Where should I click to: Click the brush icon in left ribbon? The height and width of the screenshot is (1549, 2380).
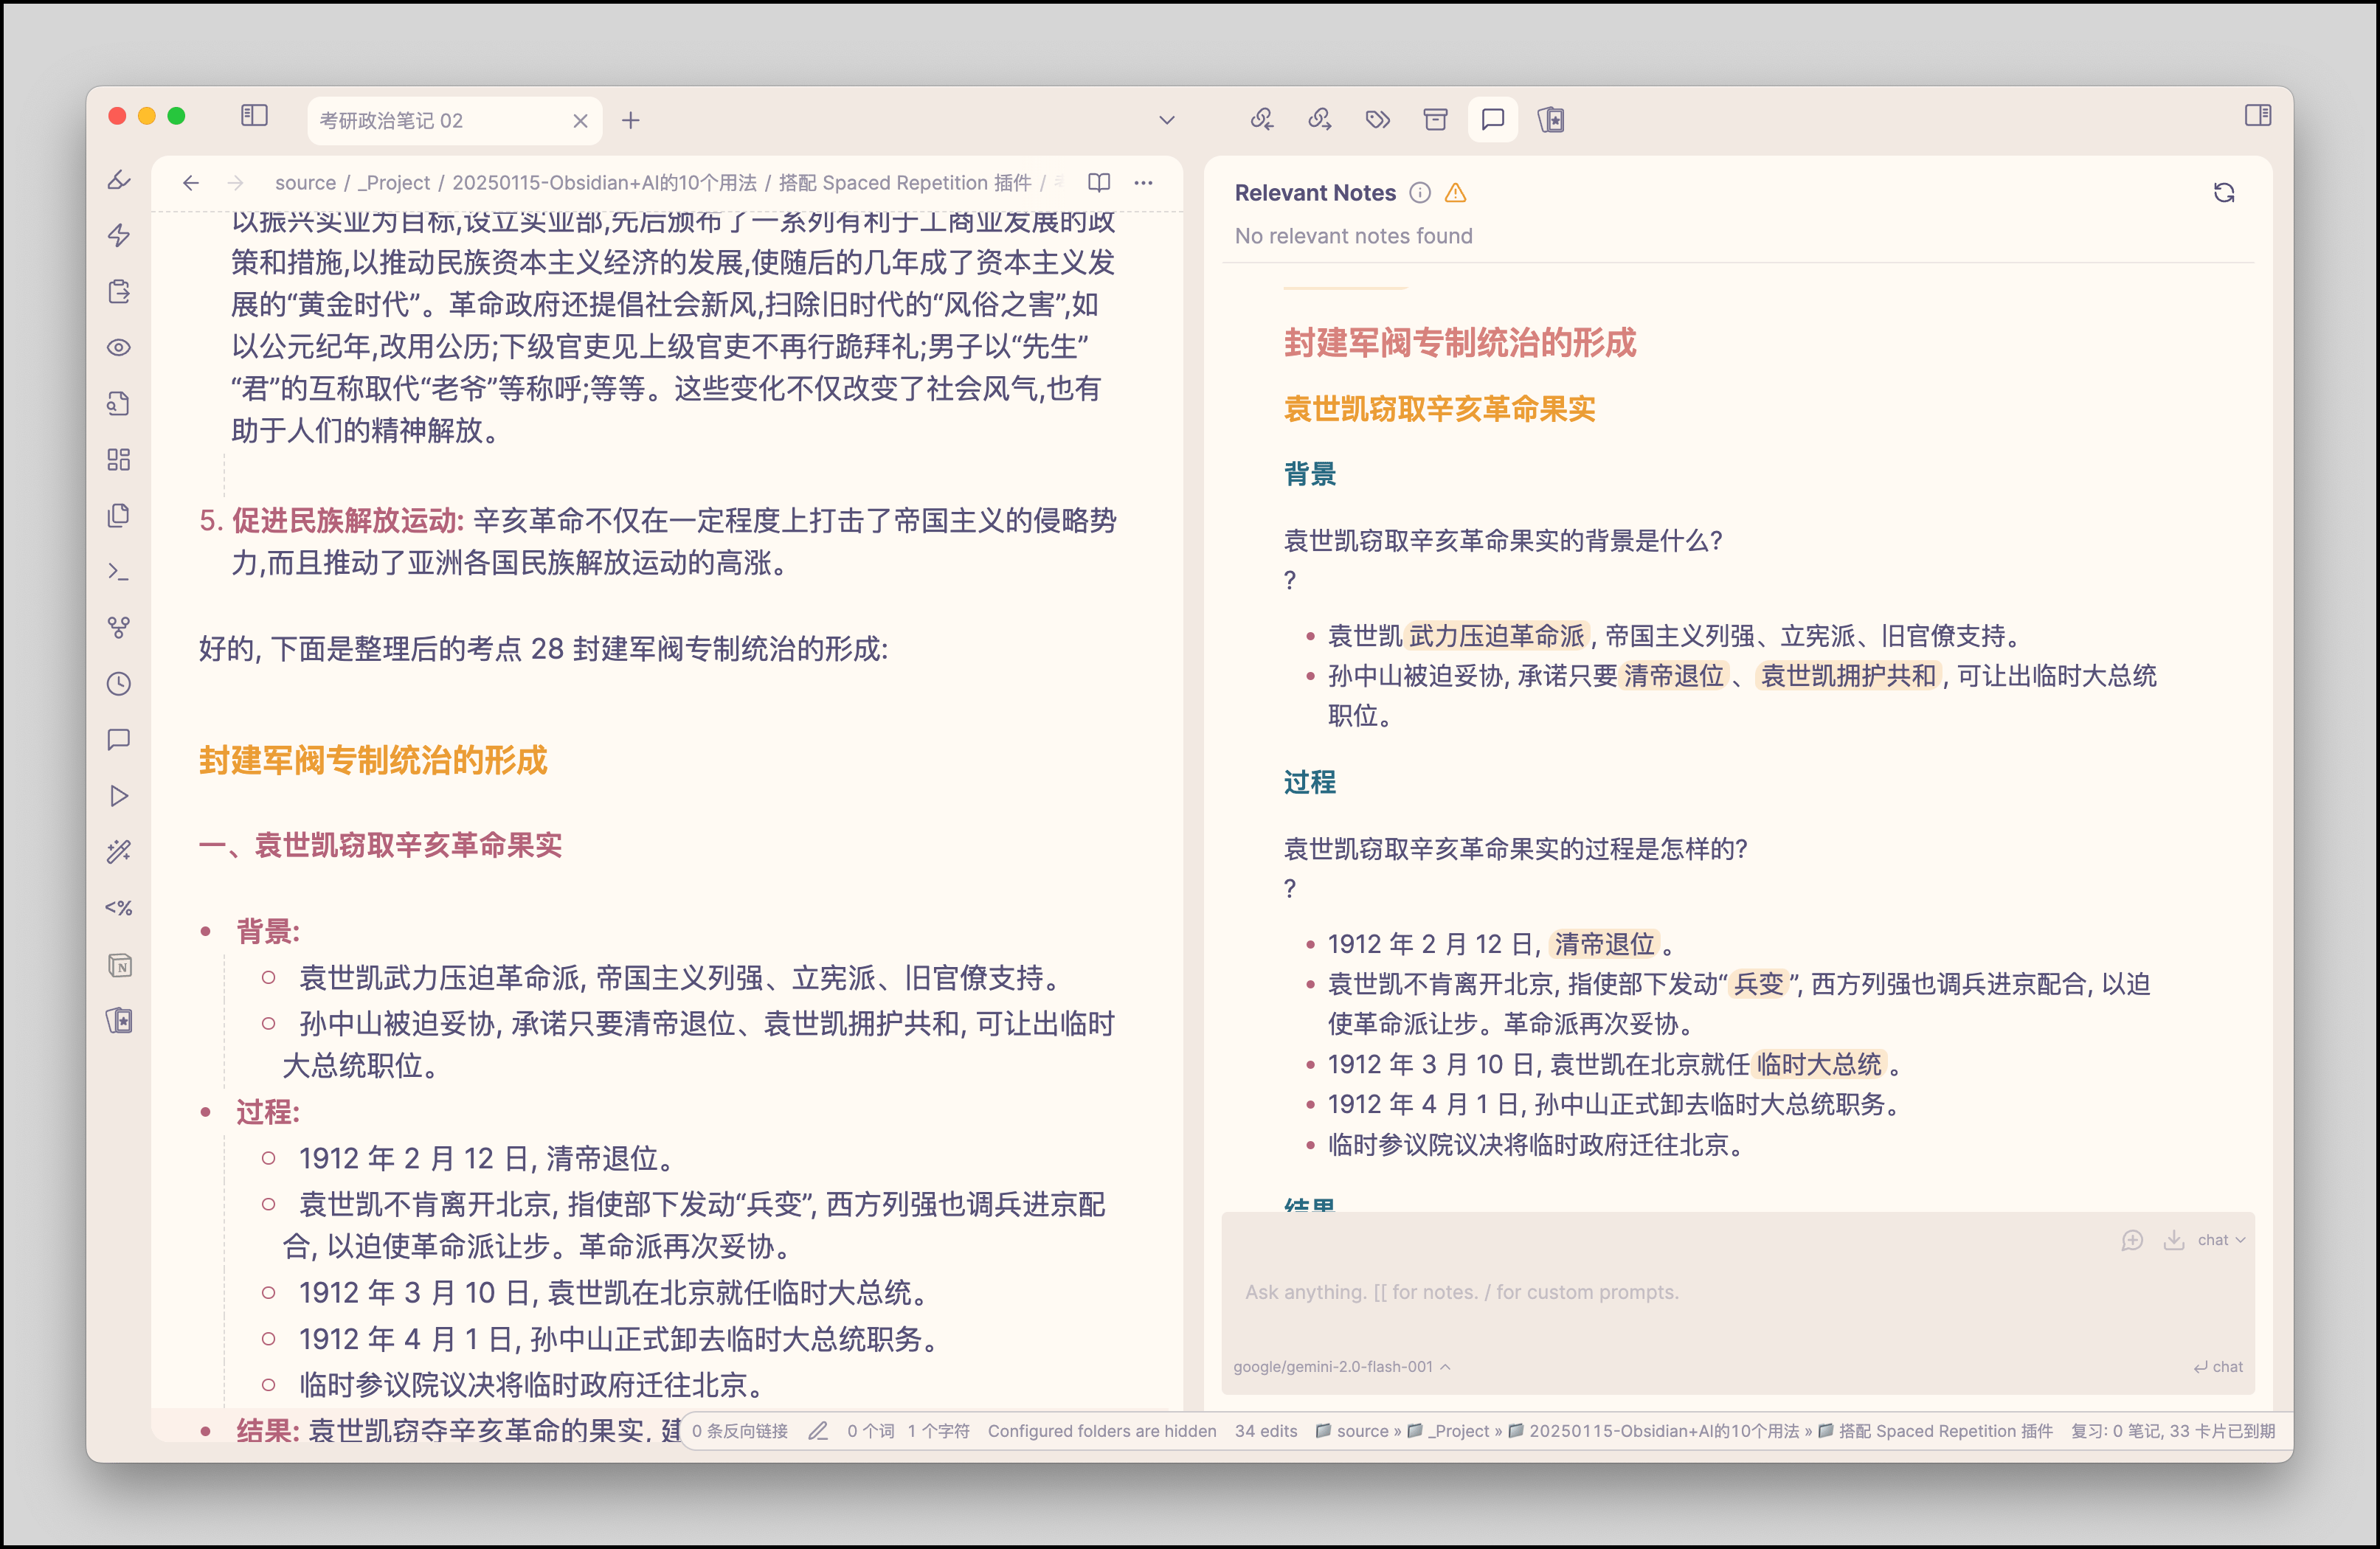coord(119,180)
